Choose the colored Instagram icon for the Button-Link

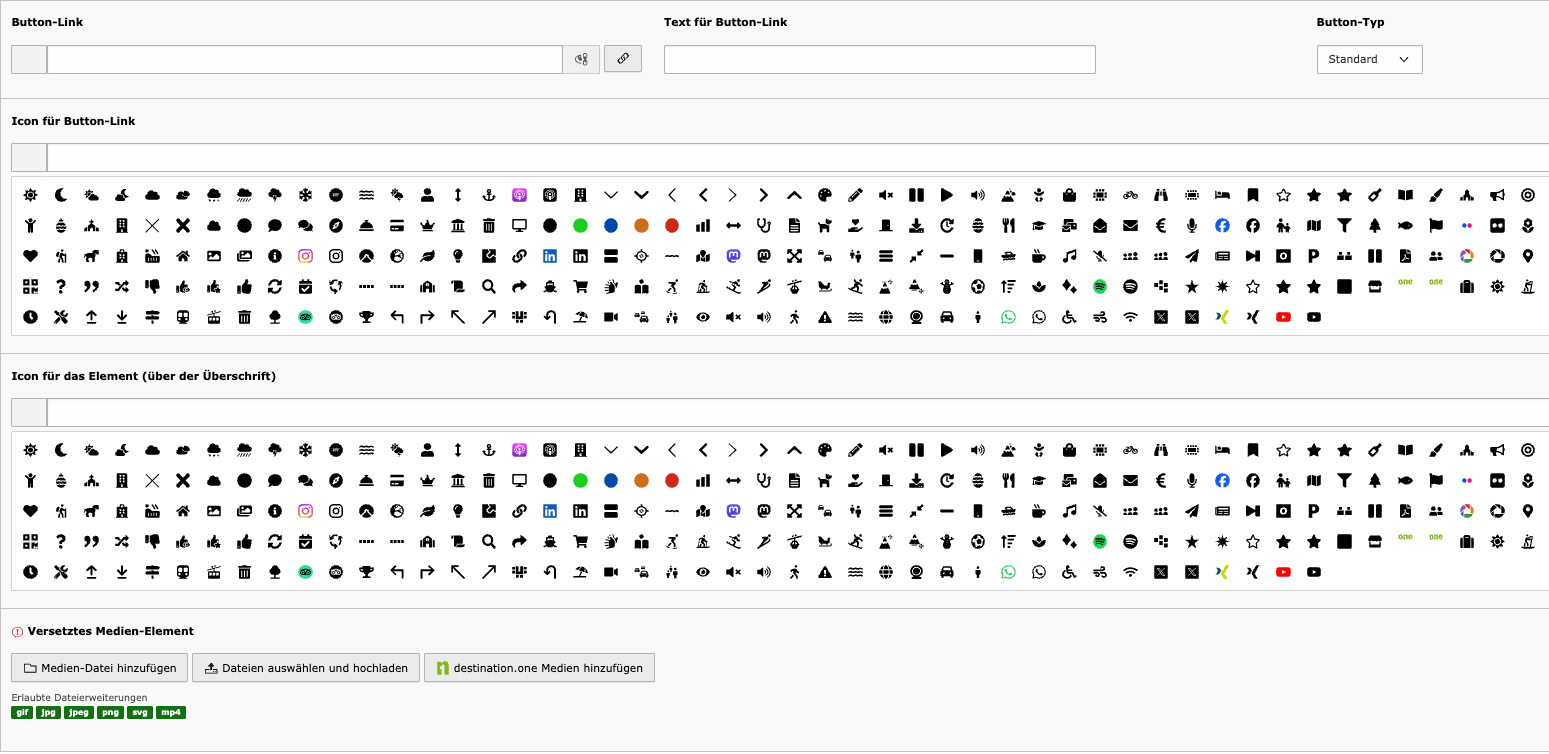(305, 256)
